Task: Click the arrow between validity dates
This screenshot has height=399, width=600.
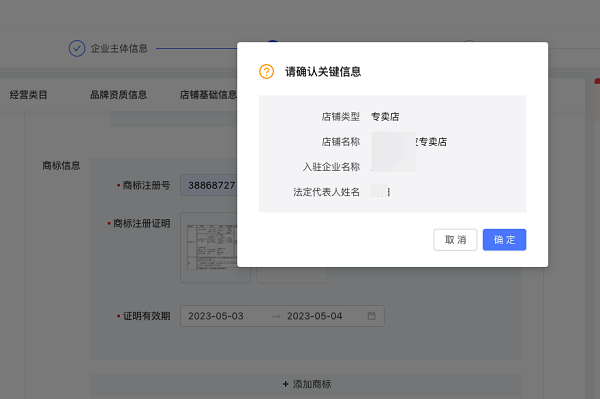Action: (276, 316)
